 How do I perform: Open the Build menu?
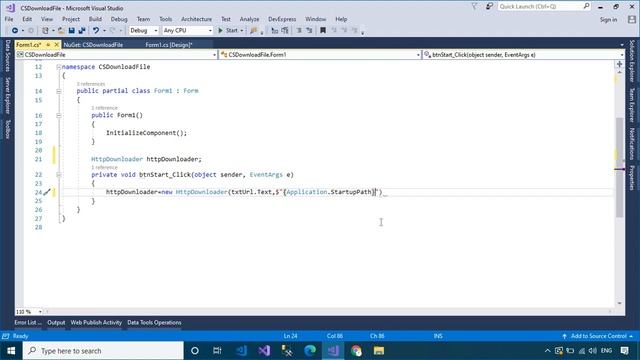click(95, 19)
